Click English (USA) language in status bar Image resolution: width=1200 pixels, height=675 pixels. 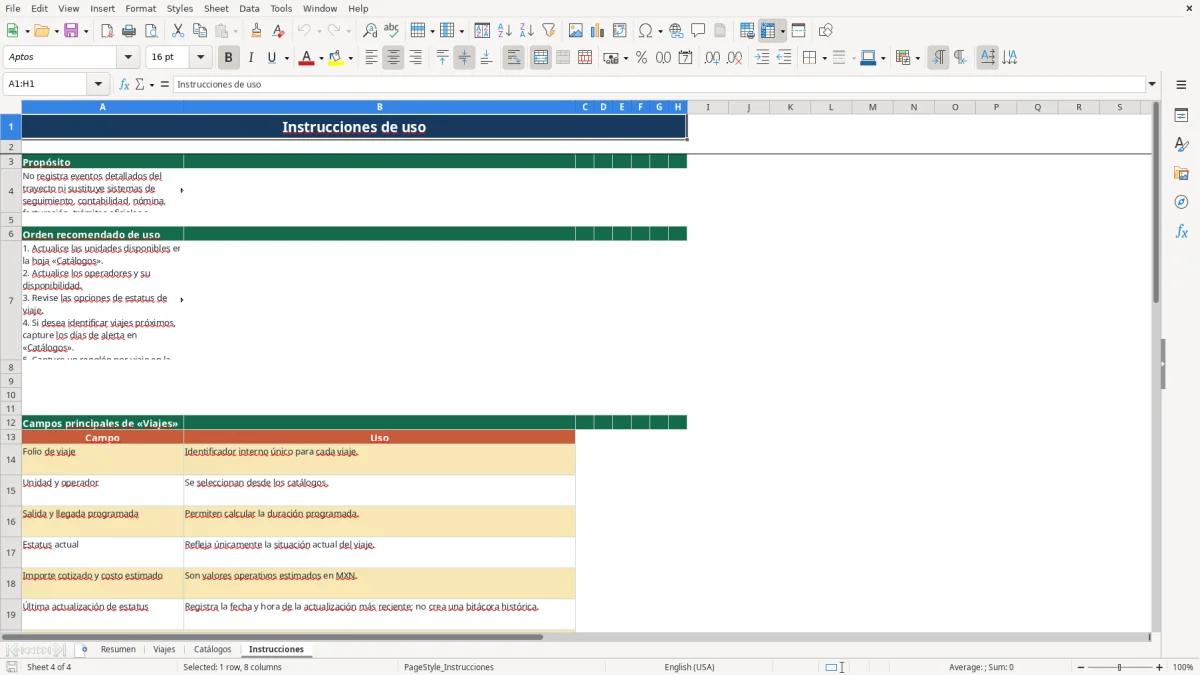click(x=689, y=667)
